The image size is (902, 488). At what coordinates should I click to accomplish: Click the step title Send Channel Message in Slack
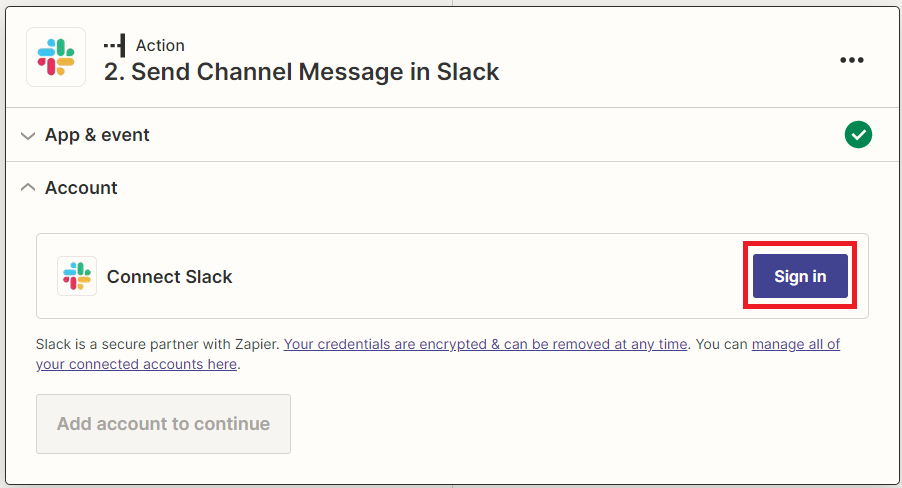click(315, 72)
